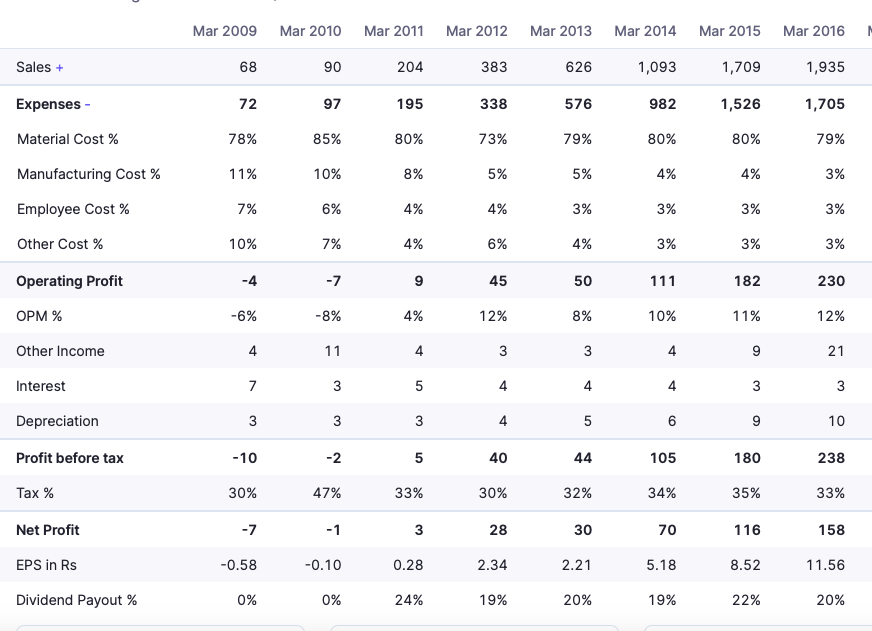The image size is (872, 631).
Task: Select the Operating Profit row label
Action: [x=69, y=281]
